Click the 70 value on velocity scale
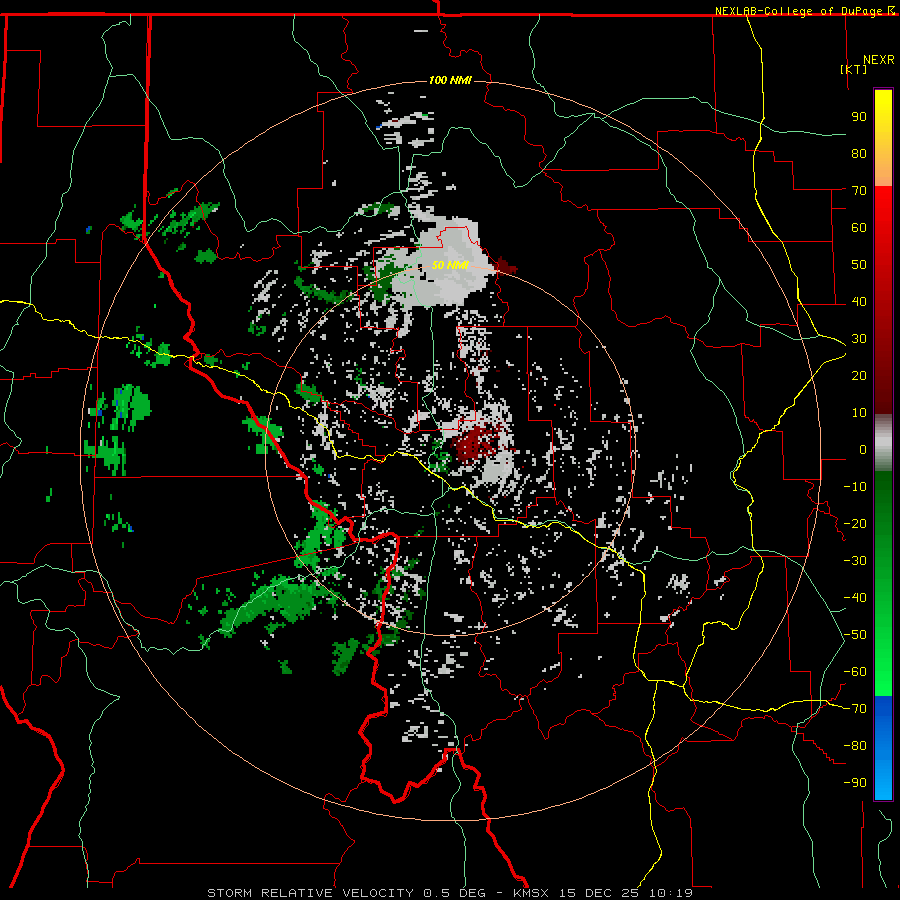 click(859, 191)
